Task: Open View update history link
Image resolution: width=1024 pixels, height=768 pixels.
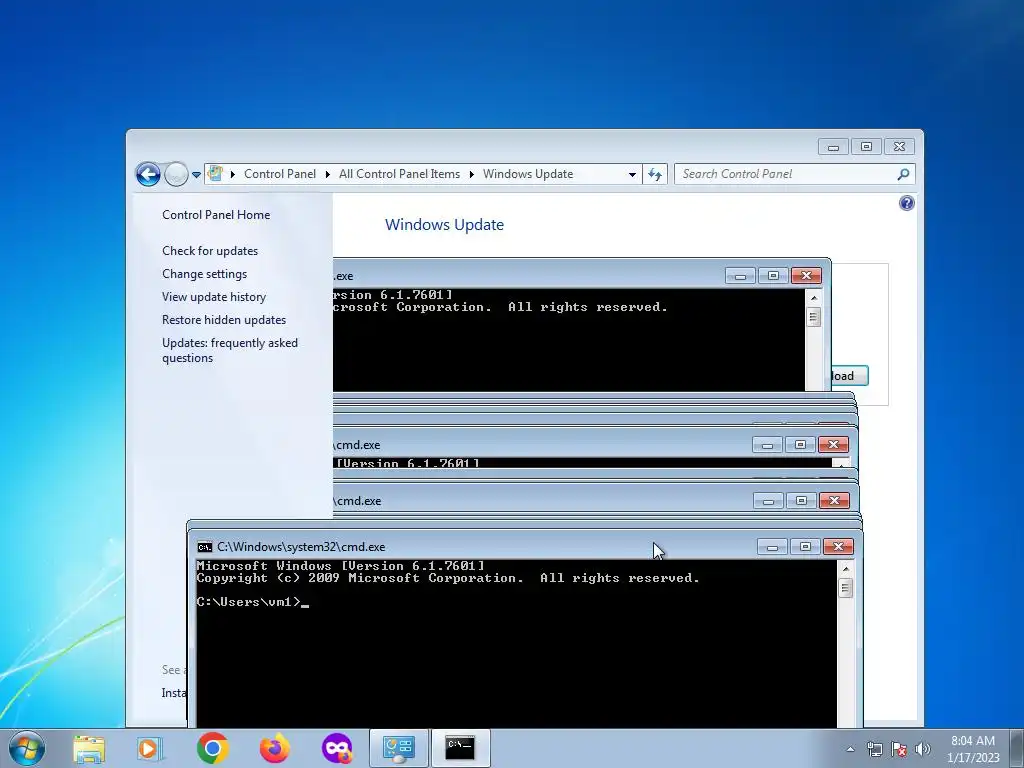Action: (214, 296)
